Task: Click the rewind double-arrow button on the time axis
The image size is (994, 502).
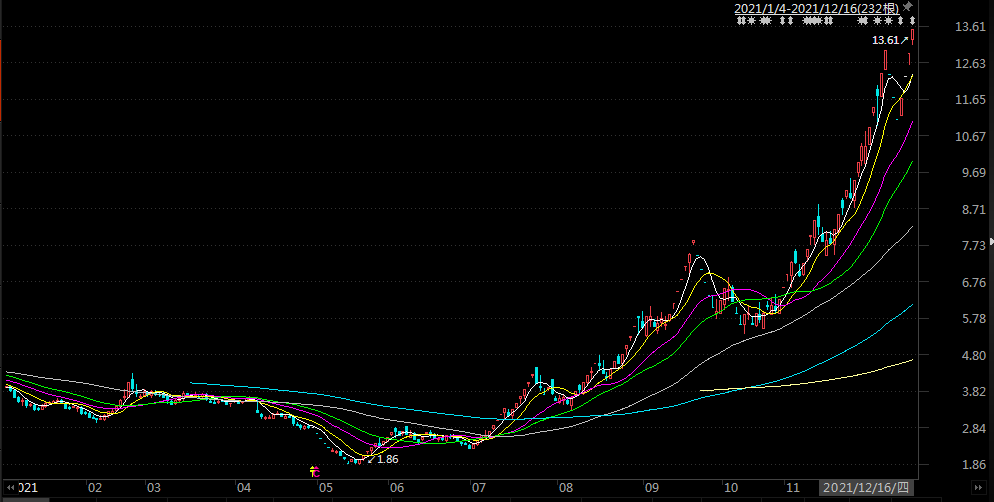Action: pos(10,487)
